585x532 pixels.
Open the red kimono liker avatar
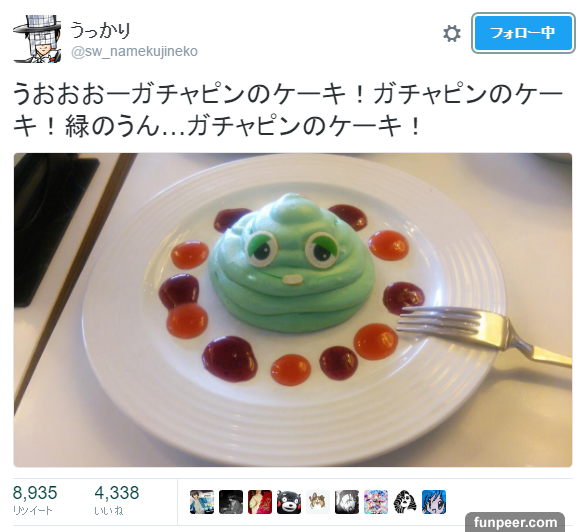(x=260, y=502)
